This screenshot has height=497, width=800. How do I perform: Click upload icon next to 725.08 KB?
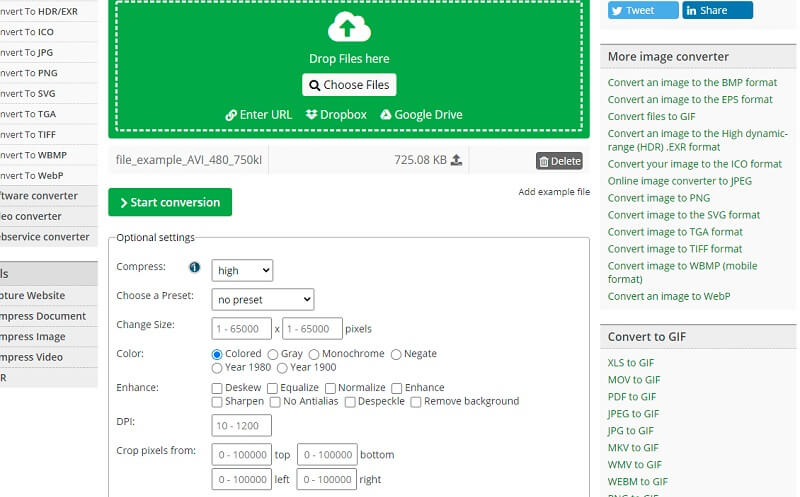(x=456, y=160)
